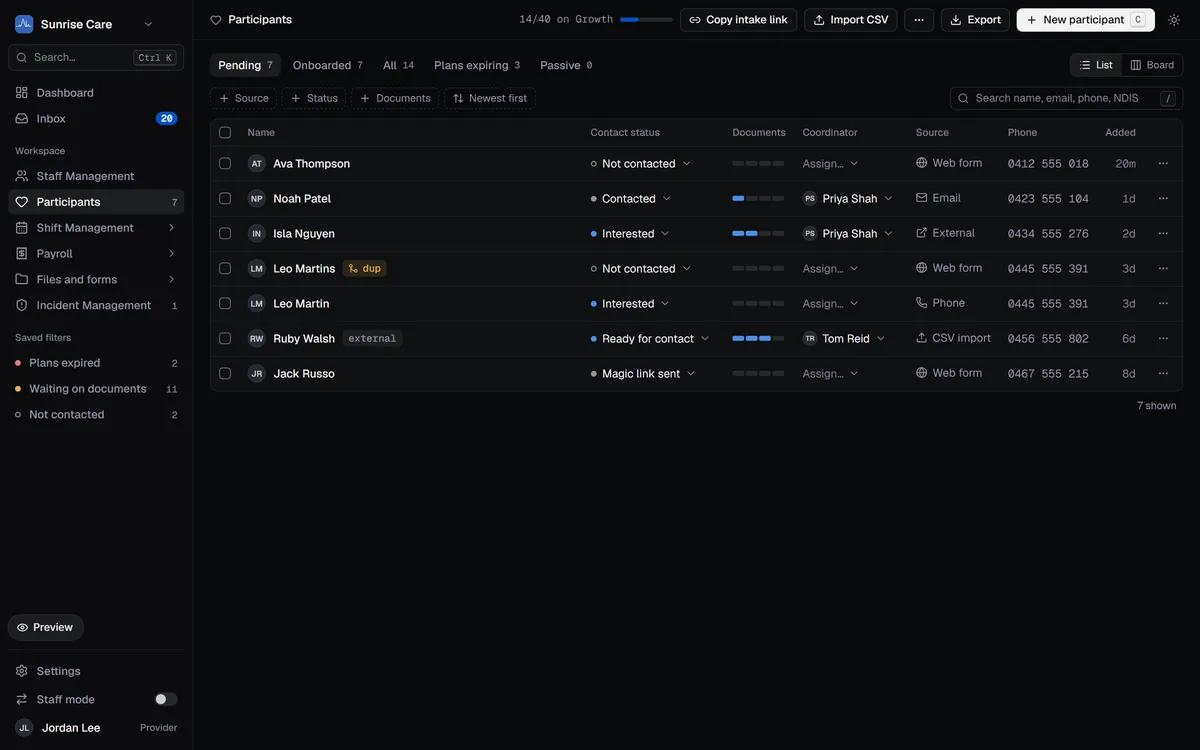Tick the select-all checkbox in table header
Image resolution: width=1200 pixels, height=750 pixels.
225,133
